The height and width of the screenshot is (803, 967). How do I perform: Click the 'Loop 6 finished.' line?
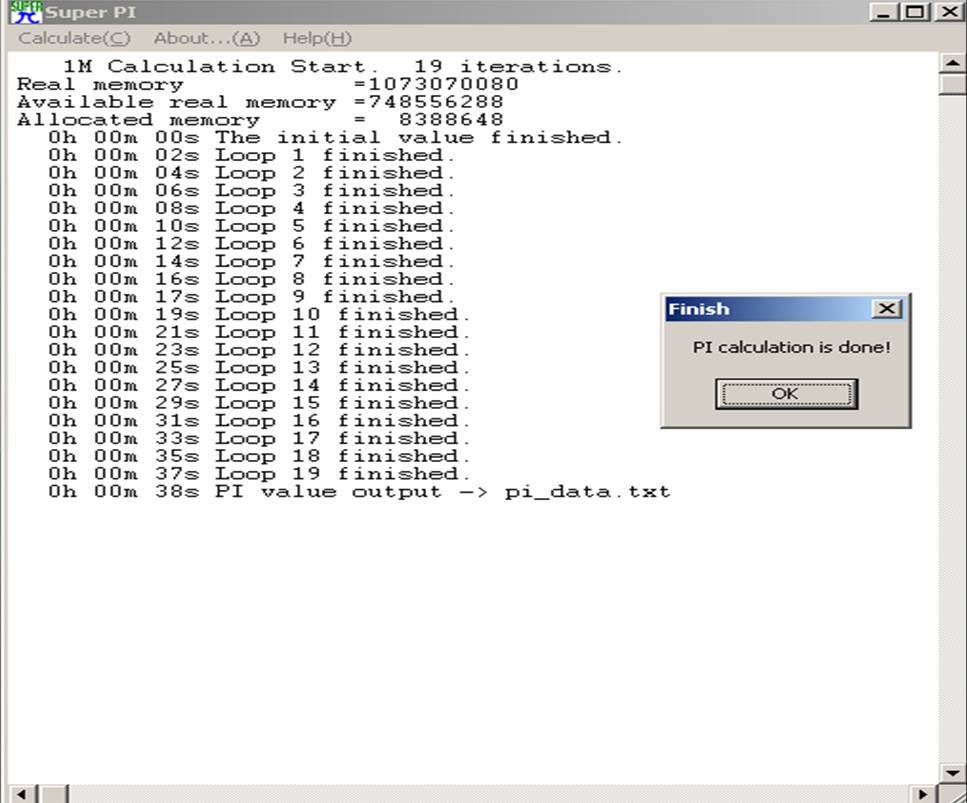252,244
